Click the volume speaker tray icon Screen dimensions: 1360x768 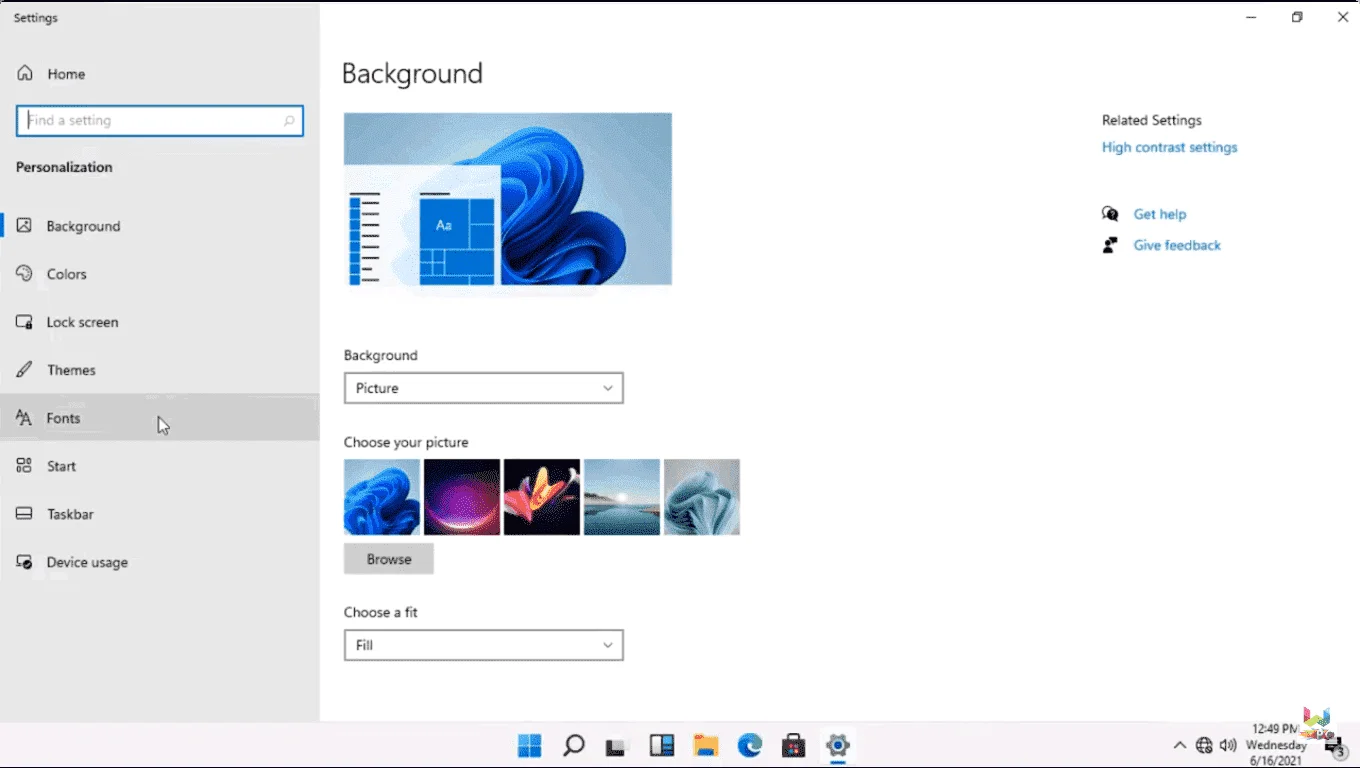point(1228,745)
